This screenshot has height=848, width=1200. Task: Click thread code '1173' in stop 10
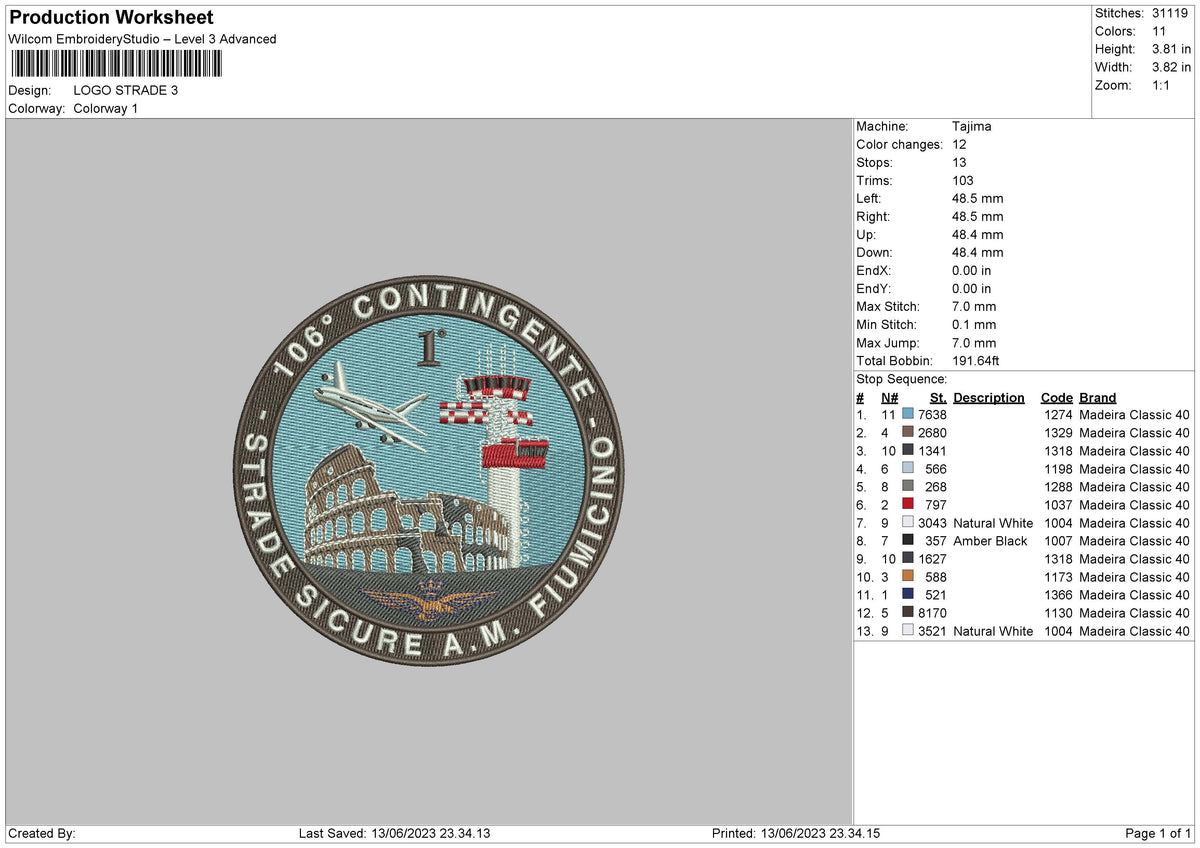pyautogui.click(x=1058, y=576)
